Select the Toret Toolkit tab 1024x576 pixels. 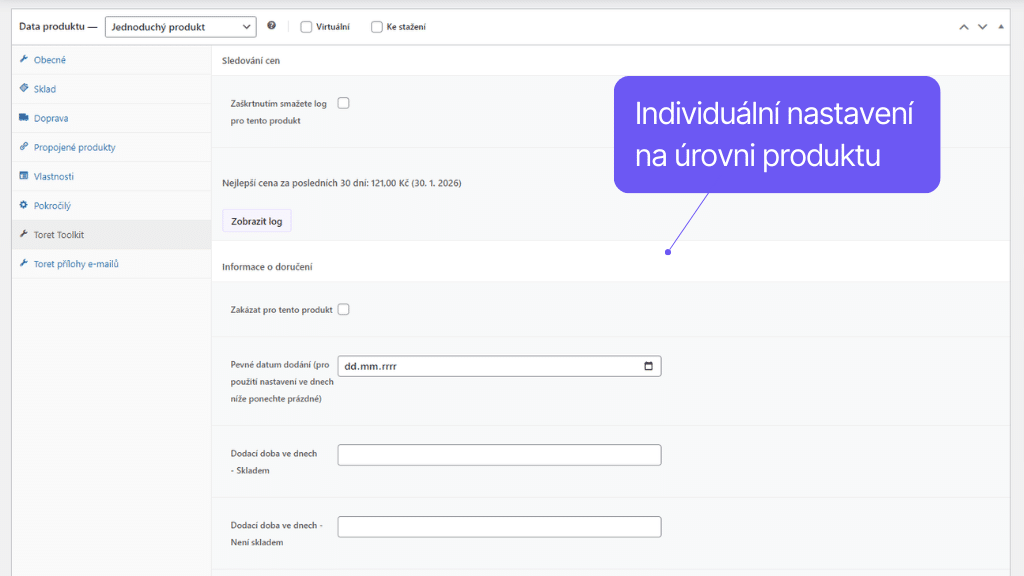tap(112, 234)
